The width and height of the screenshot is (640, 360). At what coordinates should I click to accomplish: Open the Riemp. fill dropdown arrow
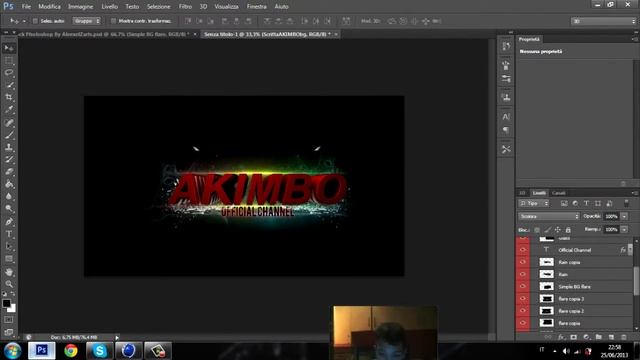coord(624,229)
